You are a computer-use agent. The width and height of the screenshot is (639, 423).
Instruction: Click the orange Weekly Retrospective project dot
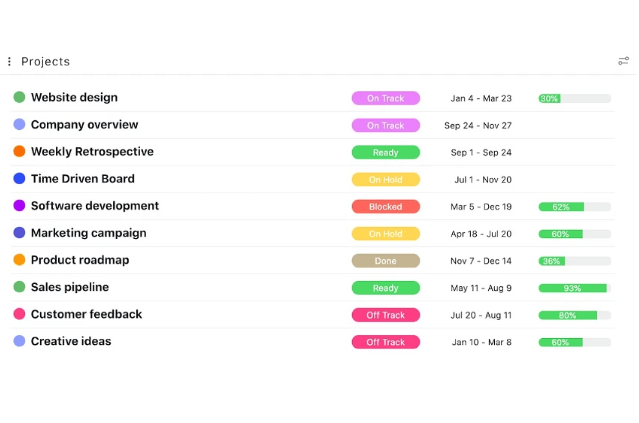click(19, 152)
